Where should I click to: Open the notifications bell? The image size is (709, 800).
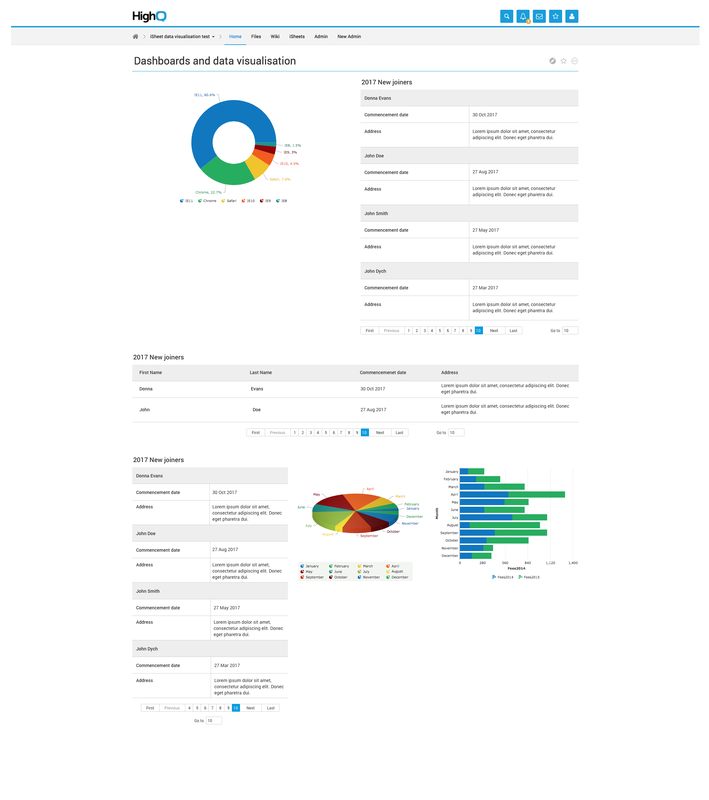click(x=523, y=16)
